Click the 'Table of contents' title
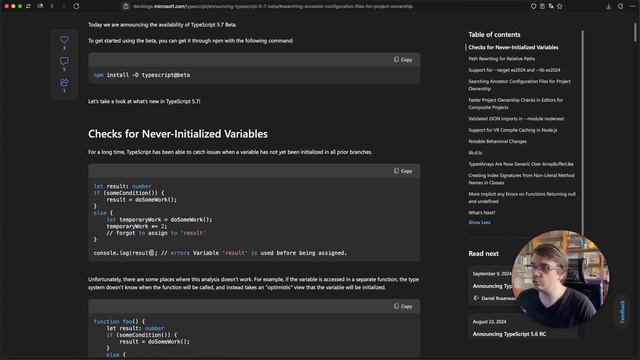640x360 pixels. (494, 35)
